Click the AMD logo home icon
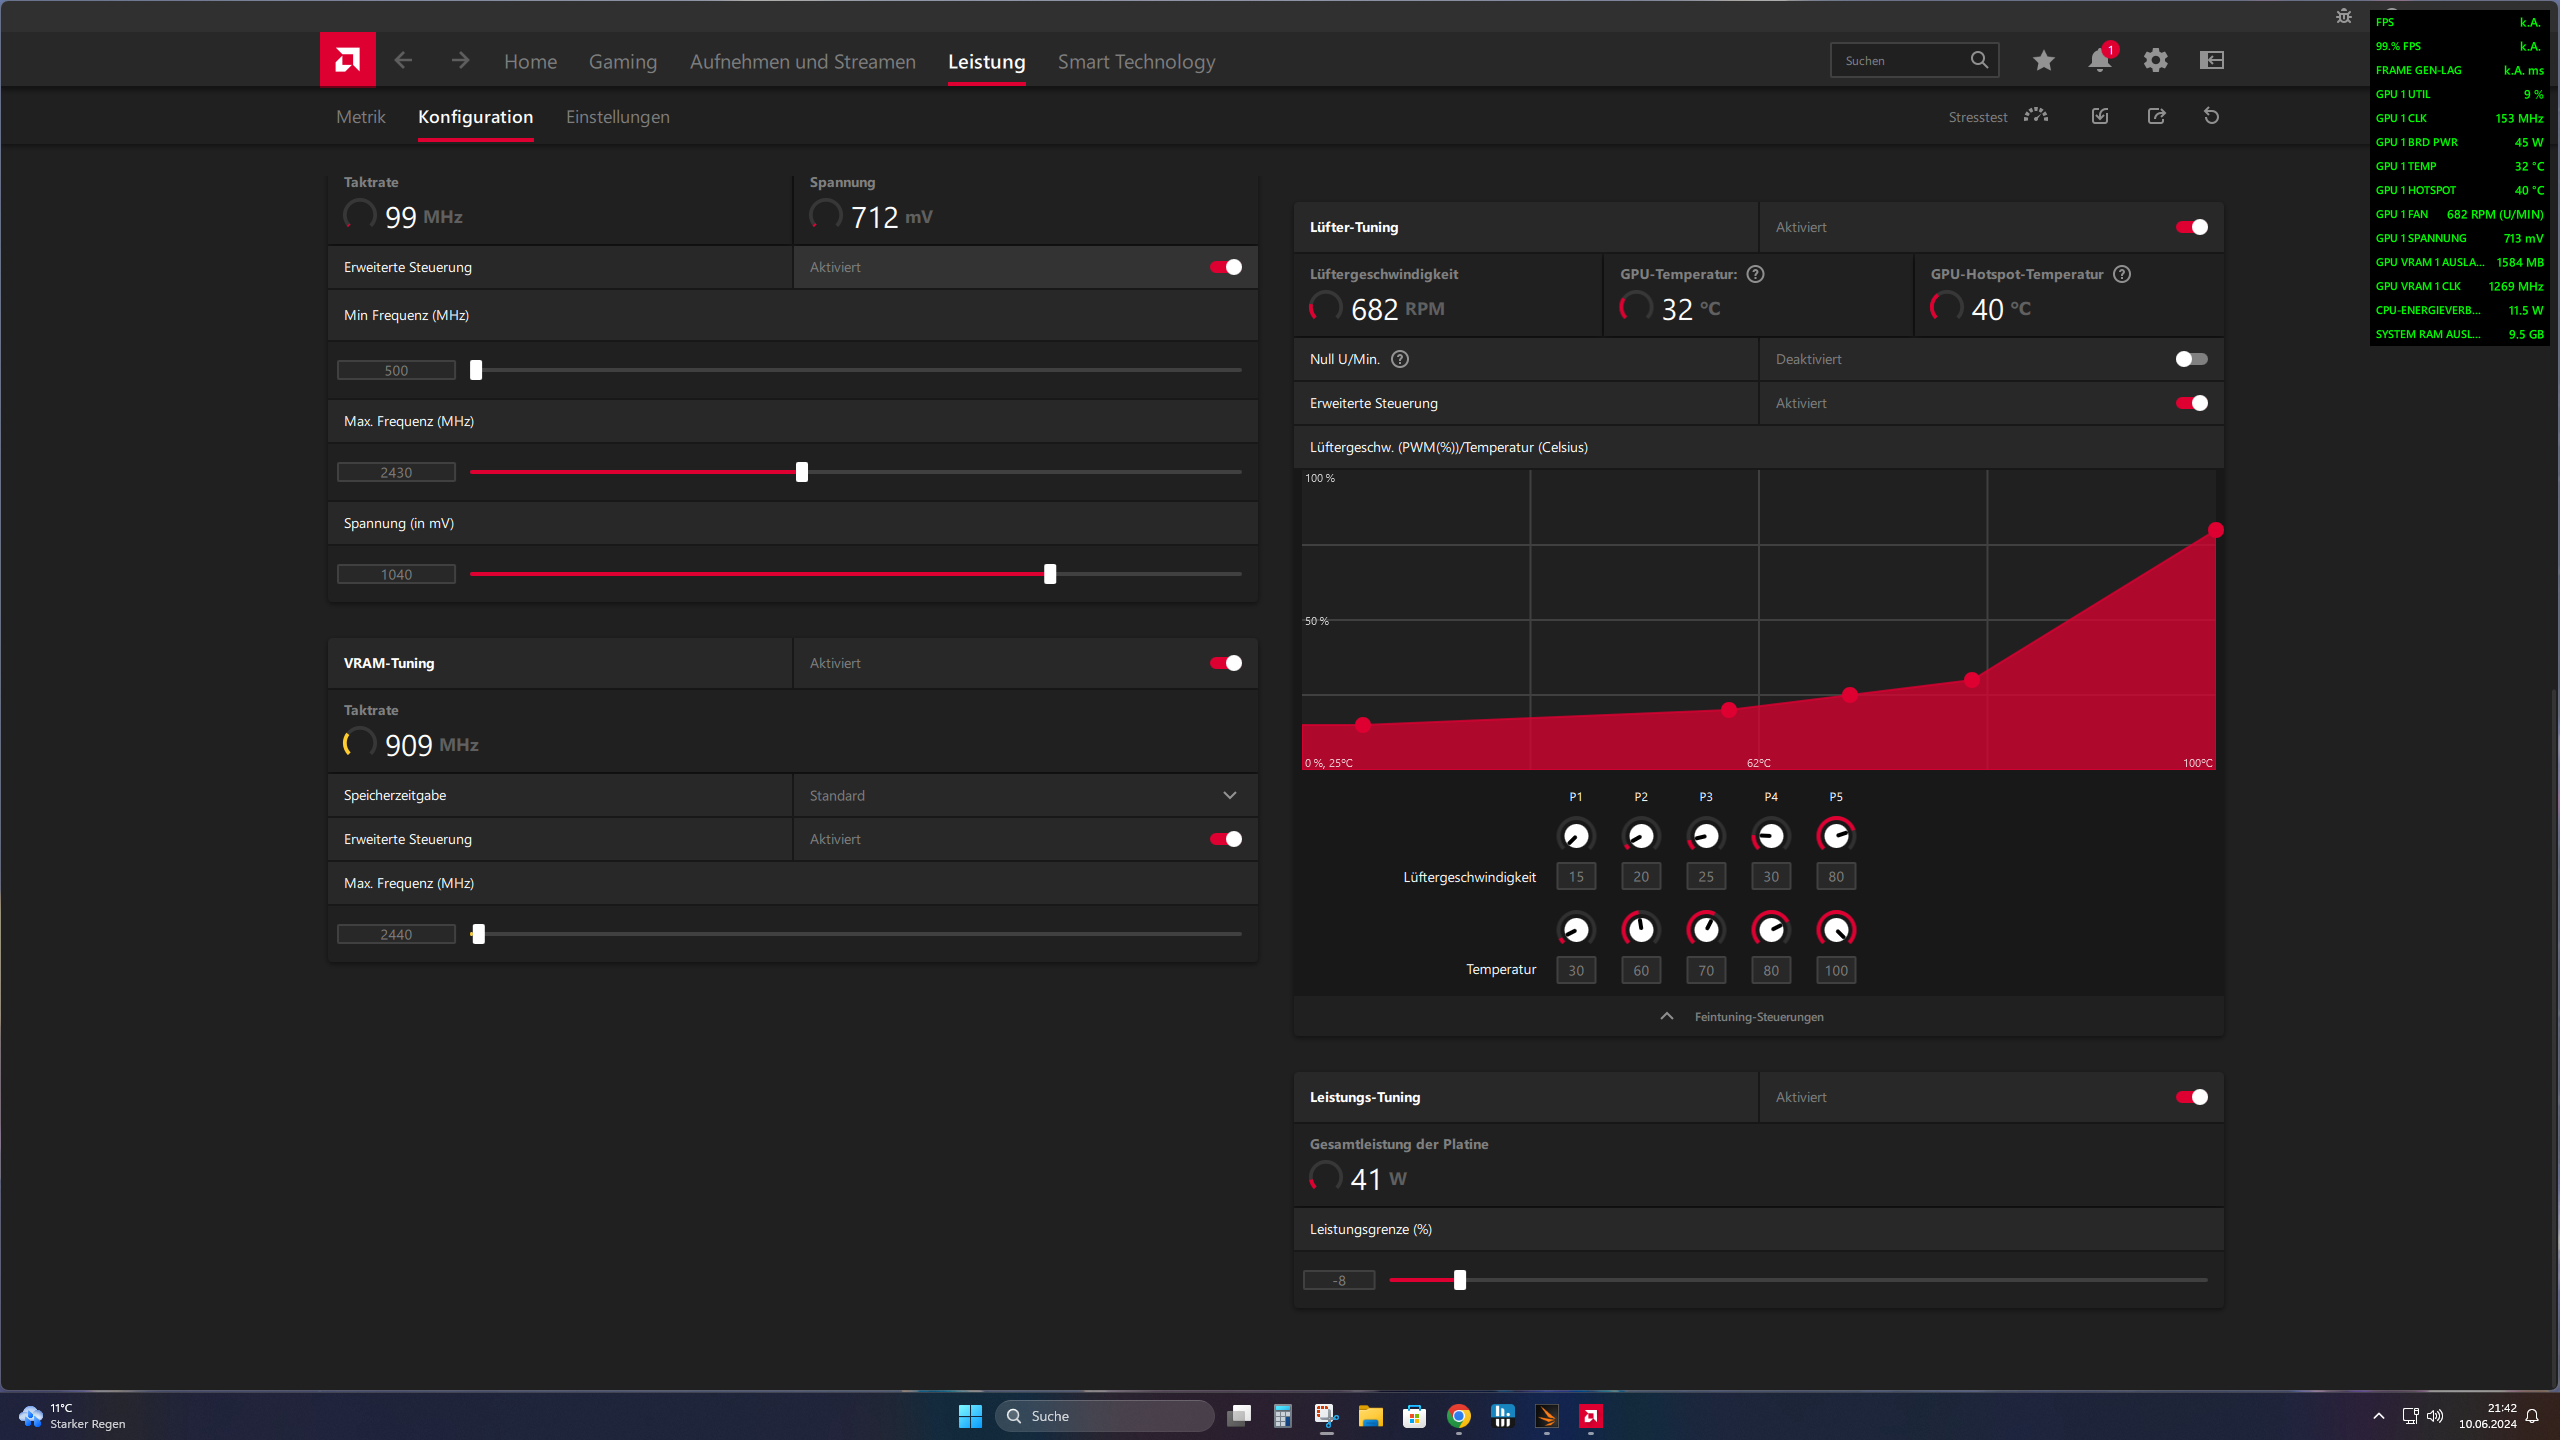Image resolution: width=2560 pixels, height=1440 pixels. coord(347,60)
